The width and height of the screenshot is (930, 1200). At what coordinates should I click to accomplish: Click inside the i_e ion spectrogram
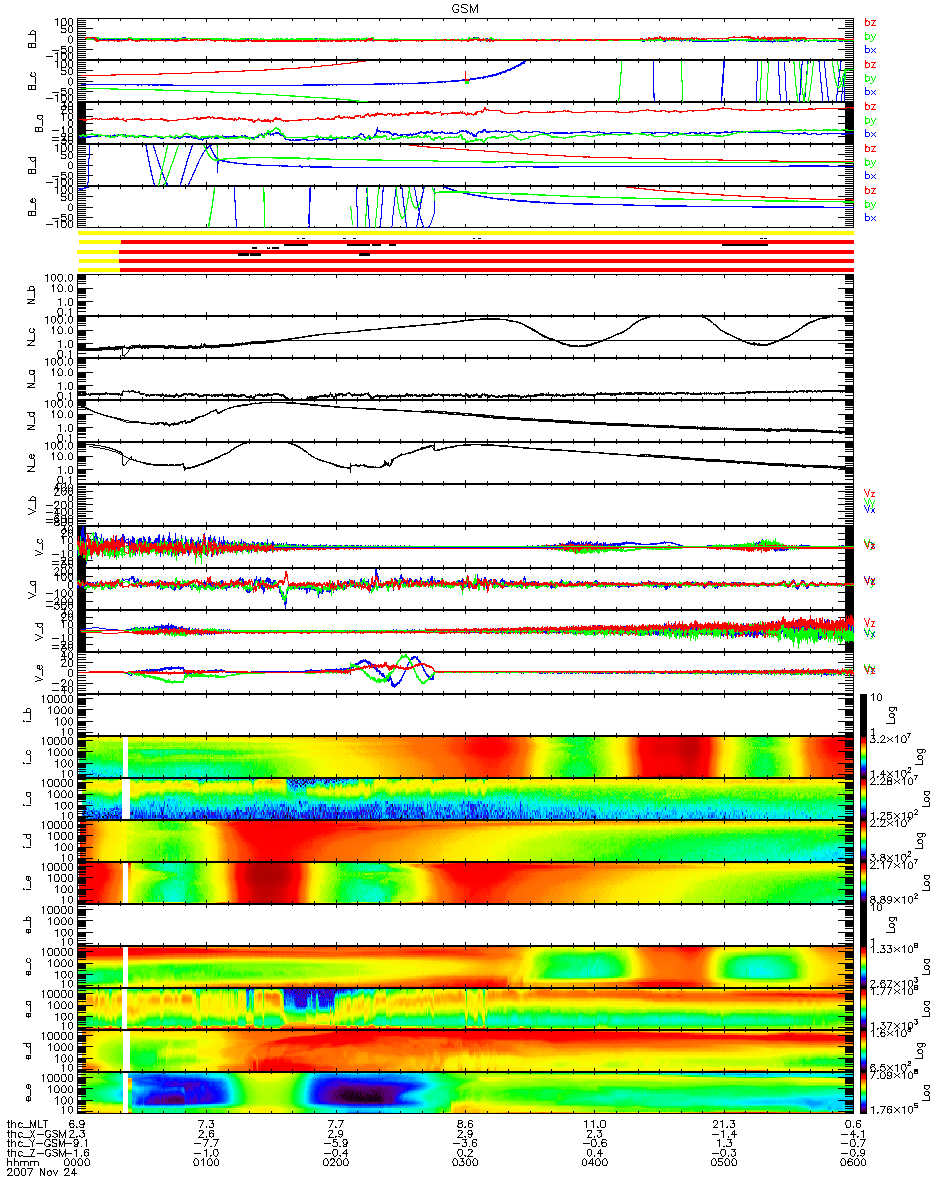[466, 882]
